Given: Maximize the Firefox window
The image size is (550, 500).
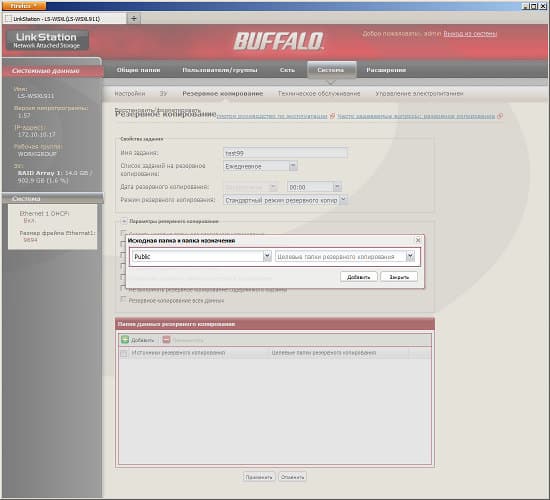Looking at the screenshot, I should (x=534, y=6).
